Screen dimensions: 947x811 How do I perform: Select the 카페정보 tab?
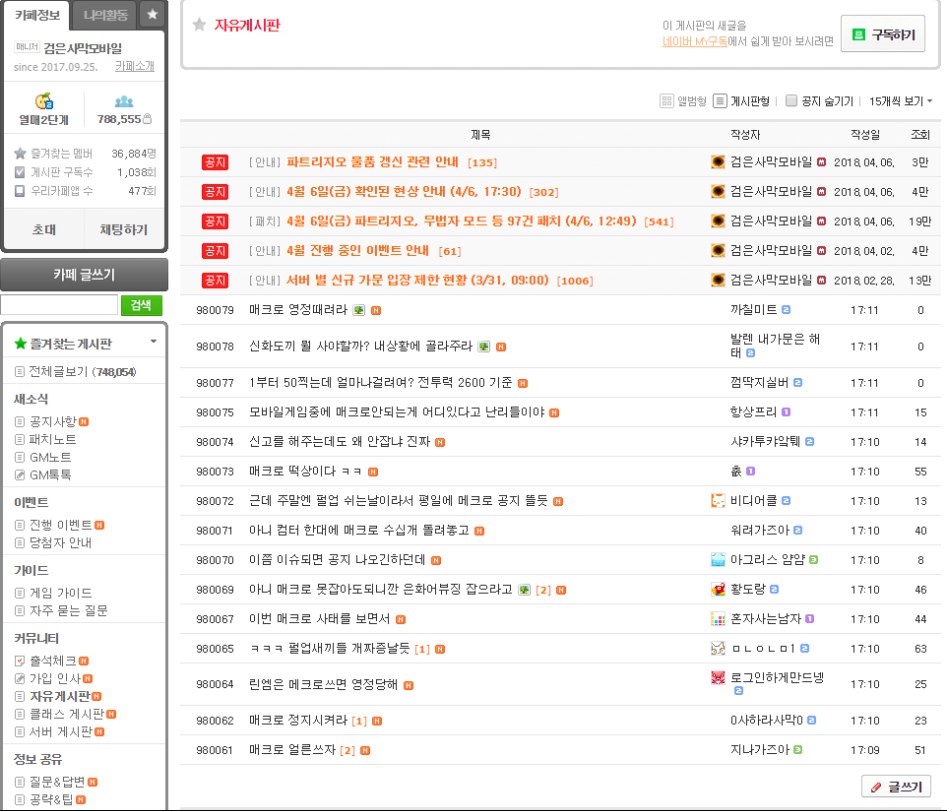click(37, 15)
